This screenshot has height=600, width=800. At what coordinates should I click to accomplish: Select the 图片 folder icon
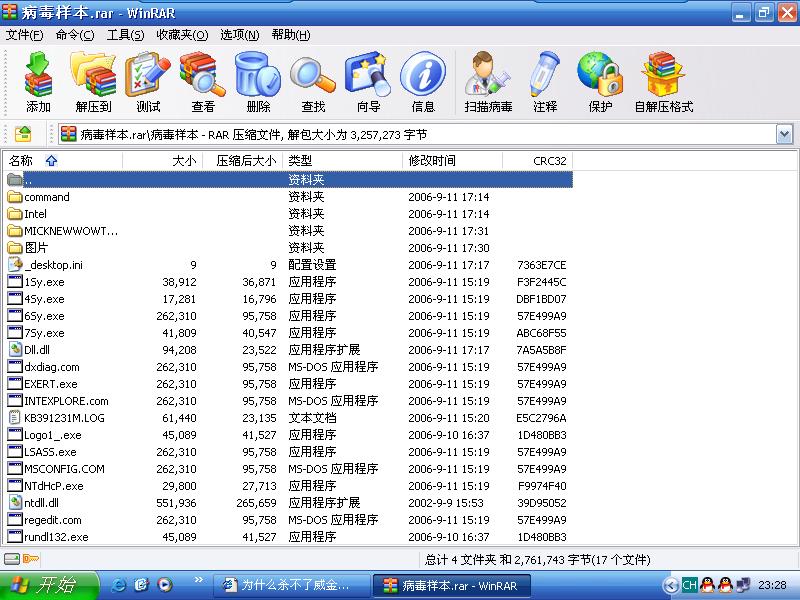pyautogui.click(x=15, y=248)
